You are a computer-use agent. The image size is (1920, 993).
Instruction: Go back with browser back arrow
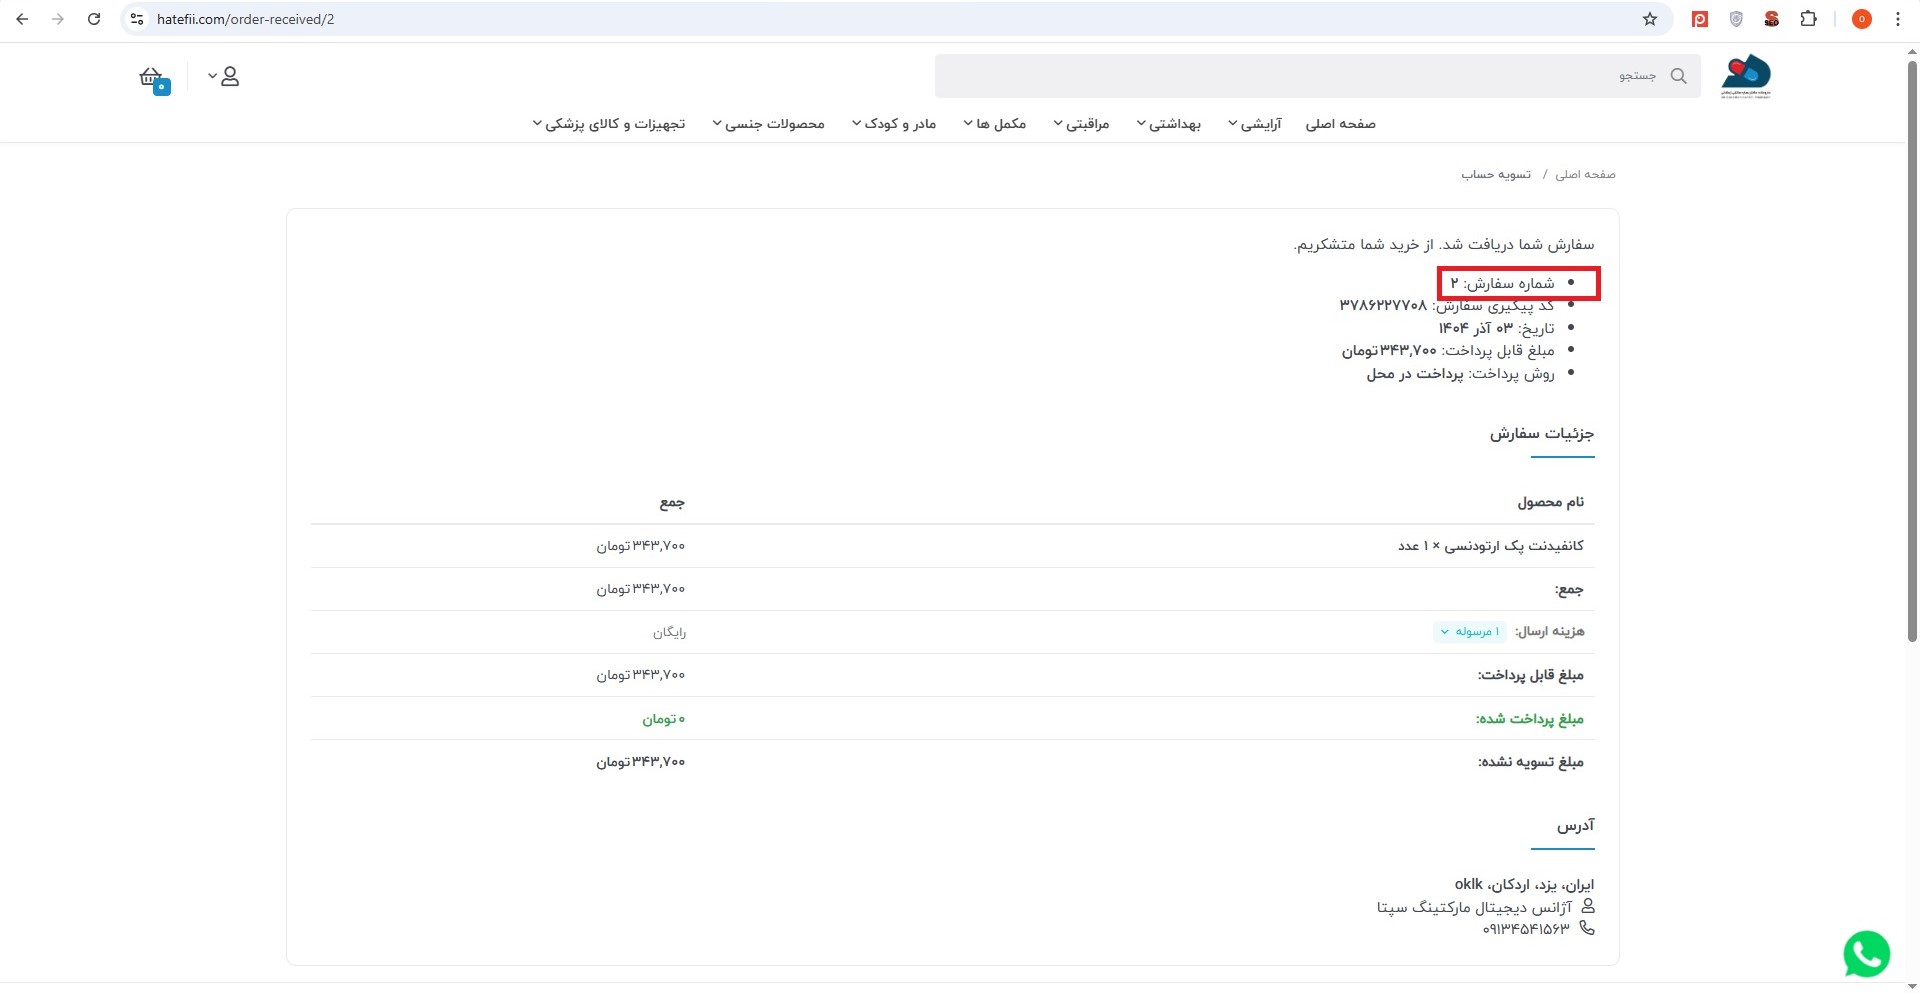tap(22, 19)
